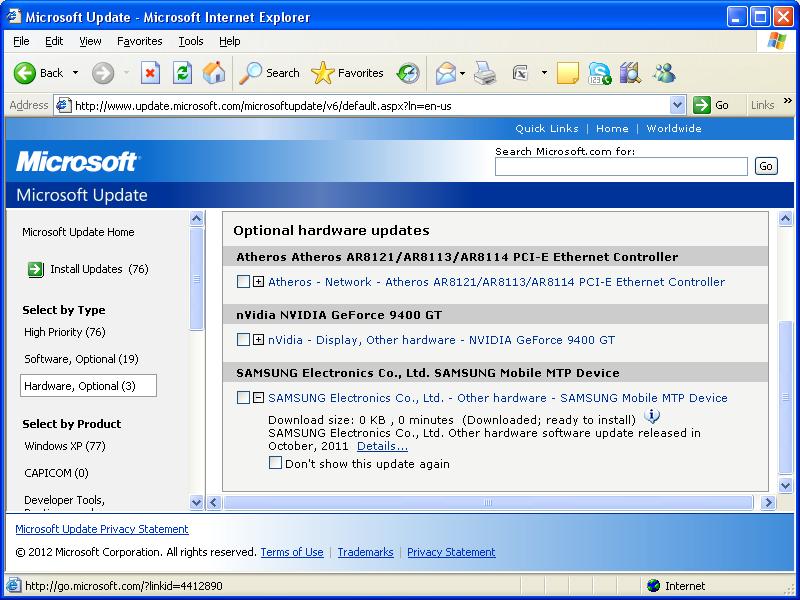Click the horizontal scrollbar right arrow

point(768,503)
